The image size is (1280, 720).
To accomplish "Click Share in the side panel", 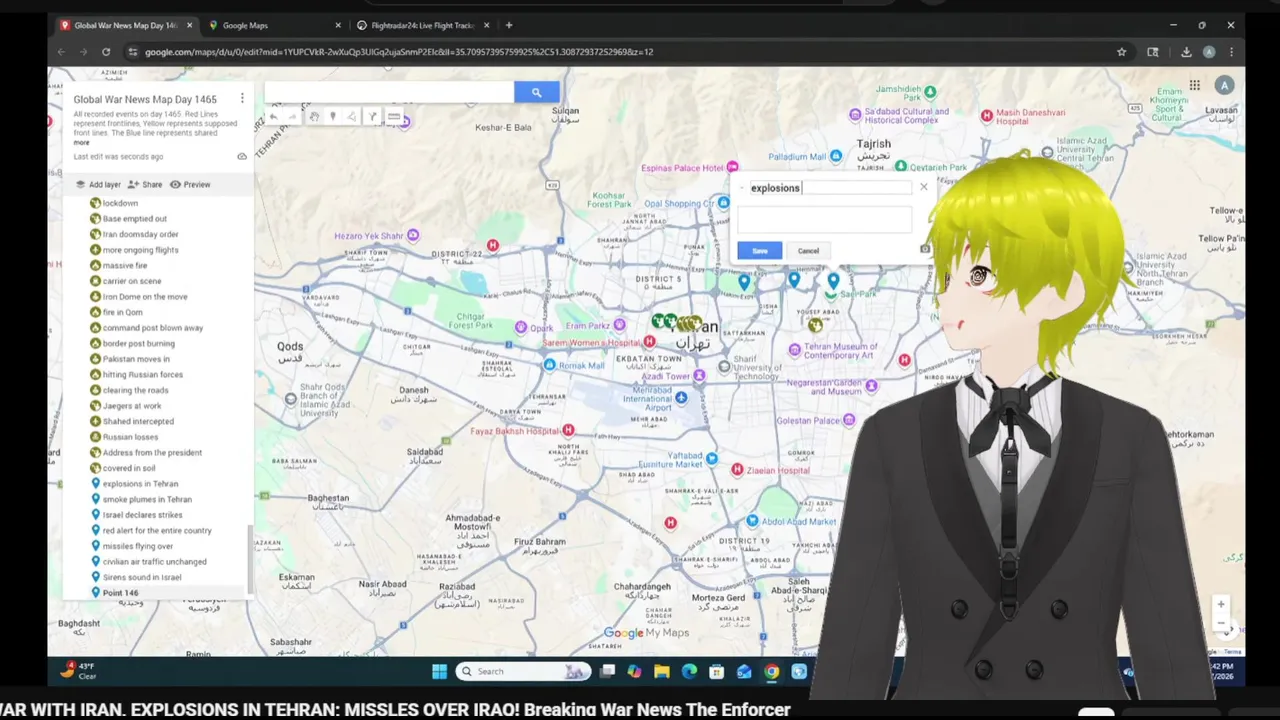I will pyautogui.click(x=145, y=185).
